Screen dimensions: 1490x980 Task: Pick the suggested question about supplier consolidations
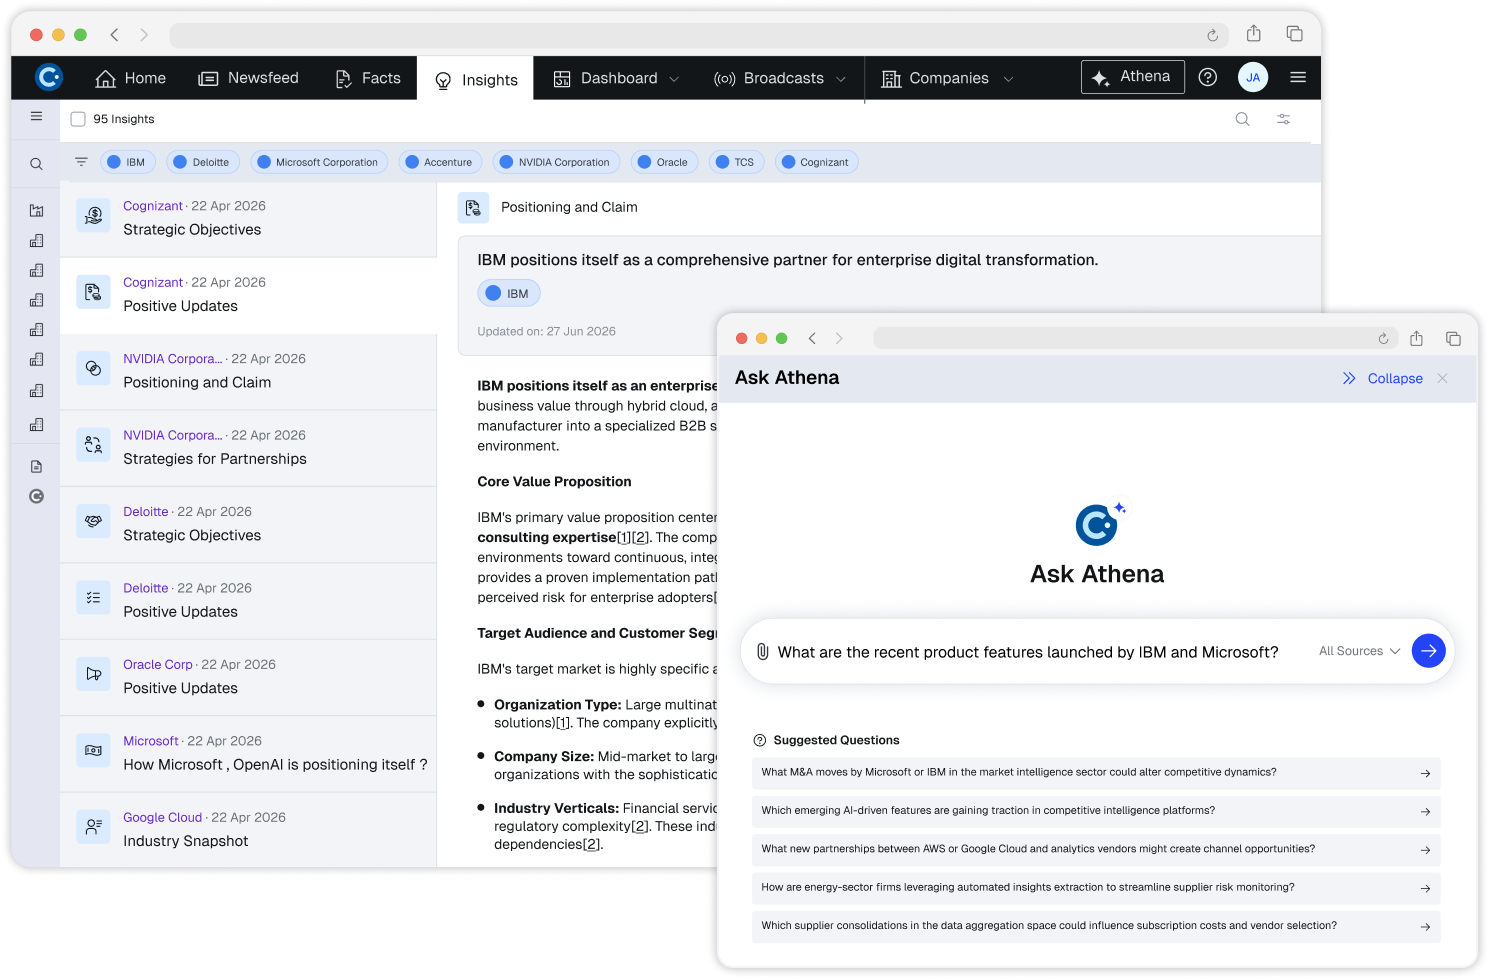(1096, 926)
